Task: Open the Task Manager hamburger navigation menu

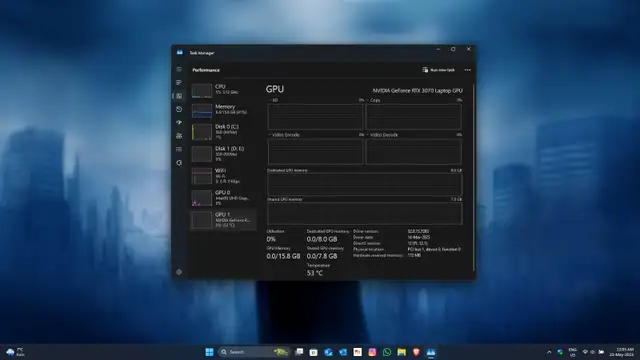Action: (x=179, y=69)
